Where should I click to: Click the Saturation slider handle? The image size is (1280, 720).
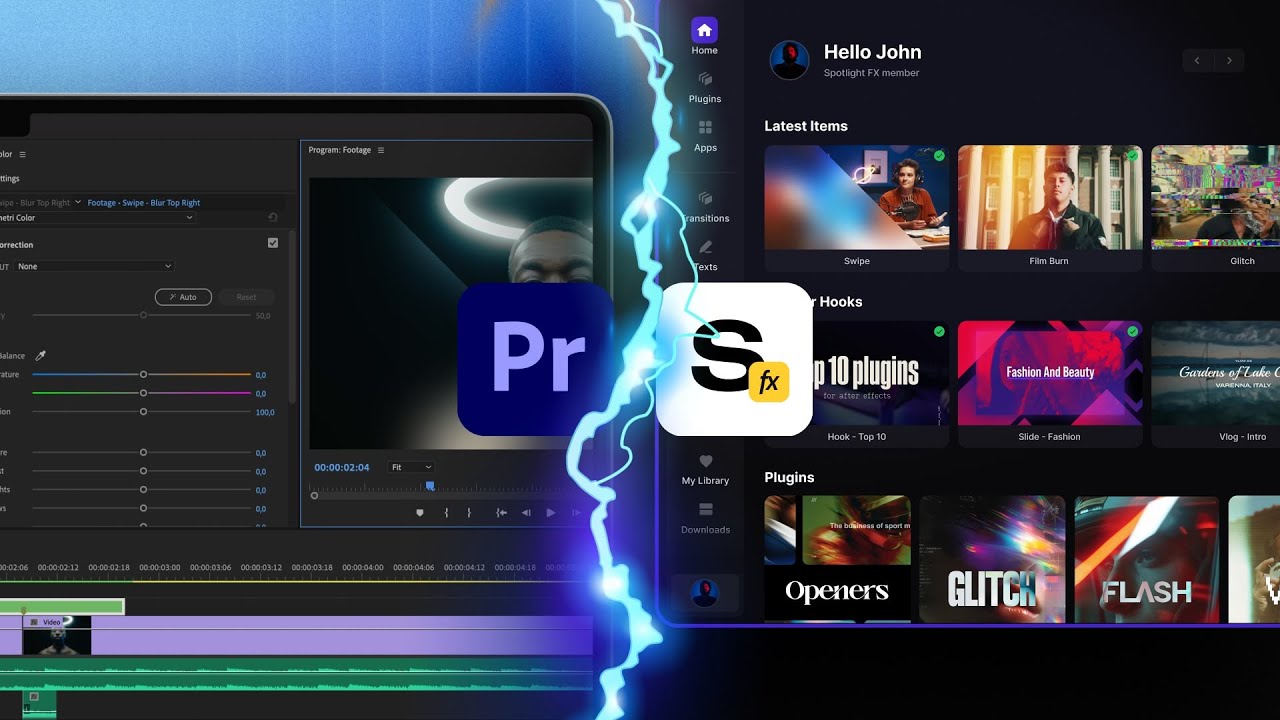143,412
